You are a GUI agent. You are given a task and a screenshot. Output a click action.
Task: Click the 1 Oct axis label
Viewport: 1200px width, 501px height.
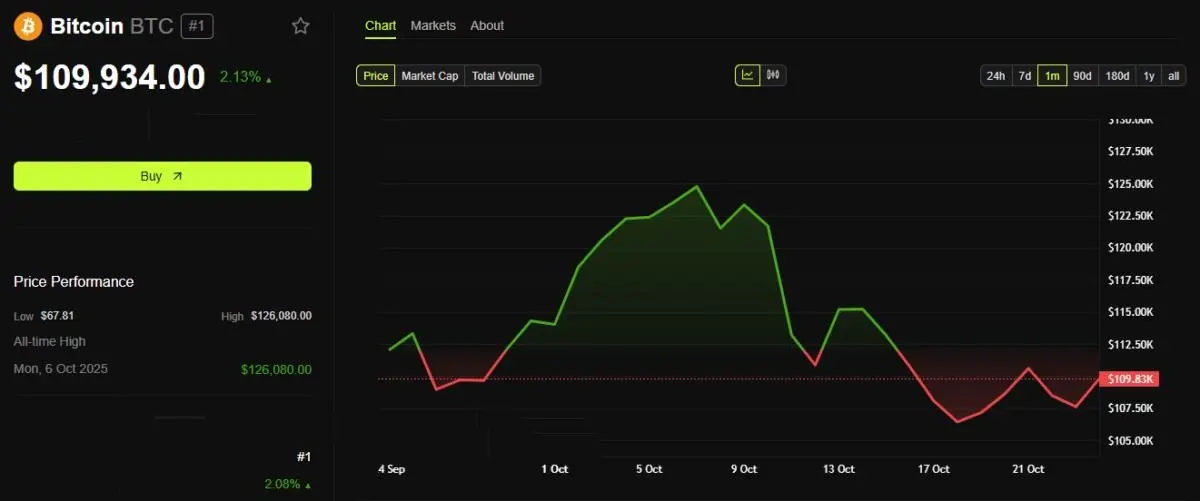tap(555, 469)
